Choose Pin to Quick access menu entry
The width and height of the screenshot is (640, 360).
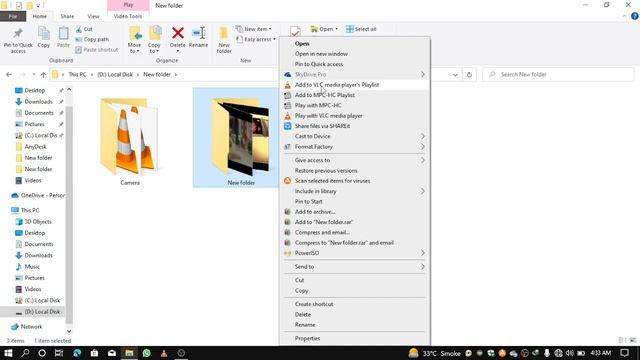[355, 64]
